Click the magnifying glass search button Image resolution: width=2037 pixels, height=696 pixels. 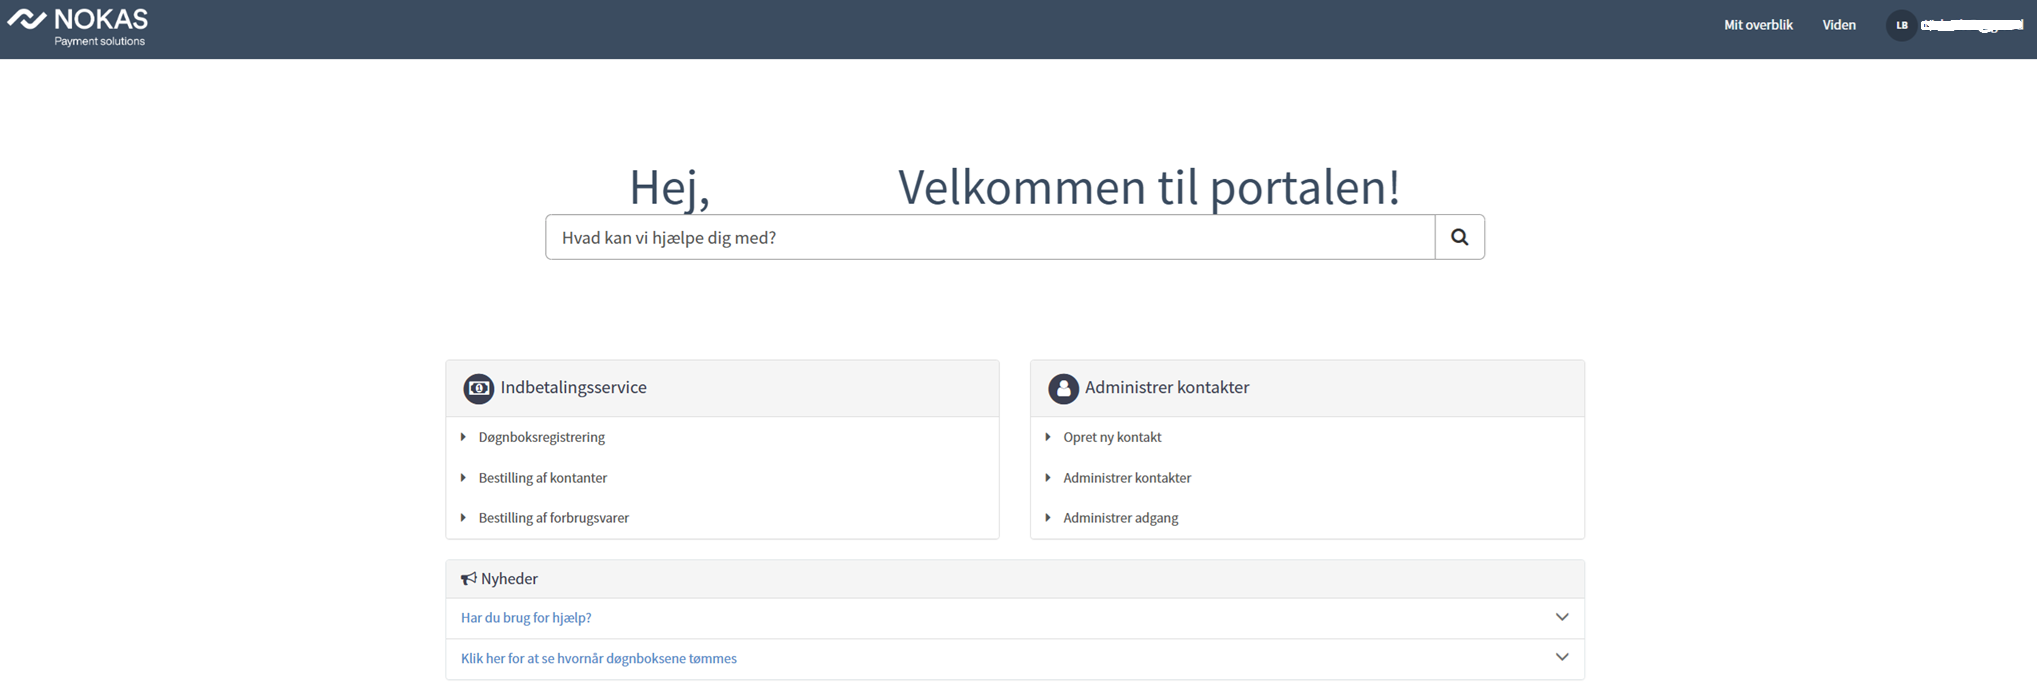[1459, 237]
